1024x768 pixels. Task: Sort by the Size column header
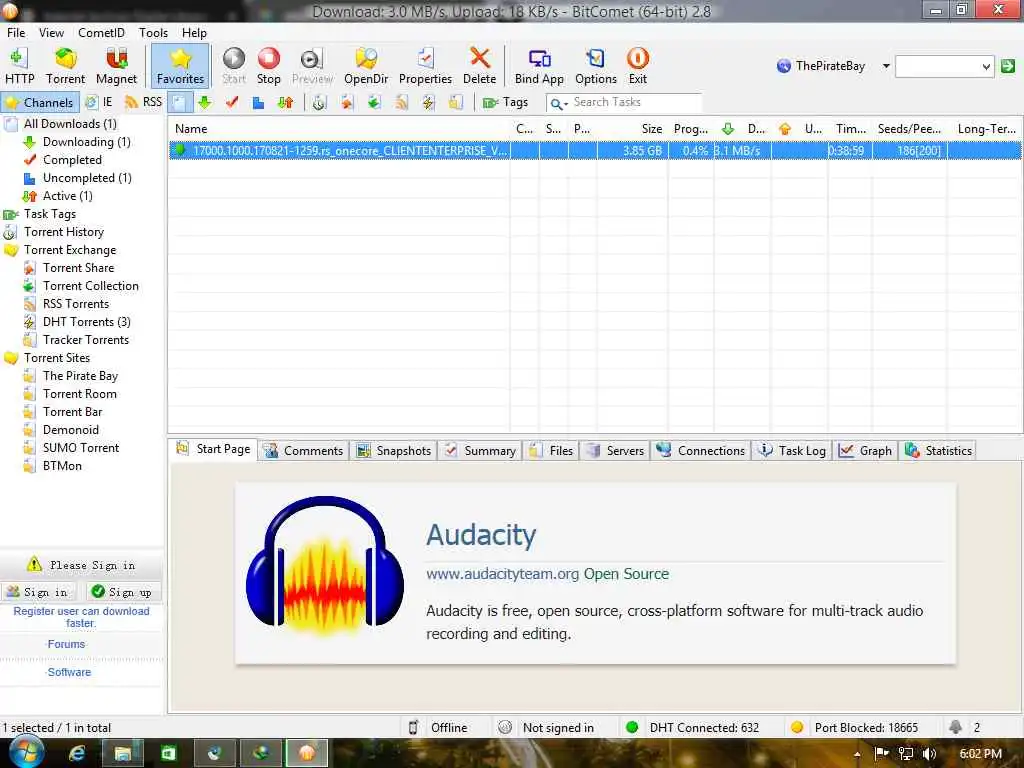click(x=632, y=129)
